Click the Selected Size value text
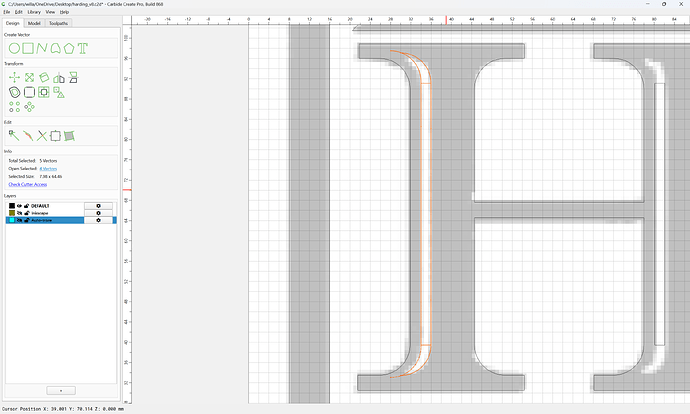 (x=51, y=176)
